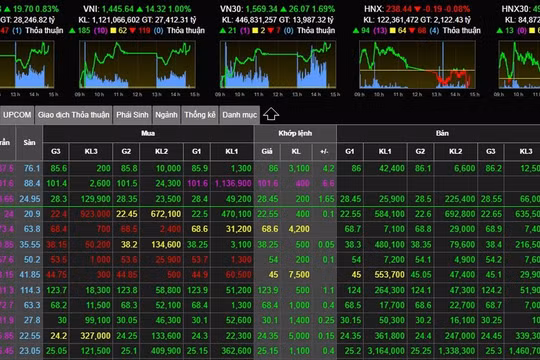Image resolution: width=540 pixels, height=360 pixels.
Task: Sort by the +/- column header
Action: pyautogui.click(x=324, y=151)
